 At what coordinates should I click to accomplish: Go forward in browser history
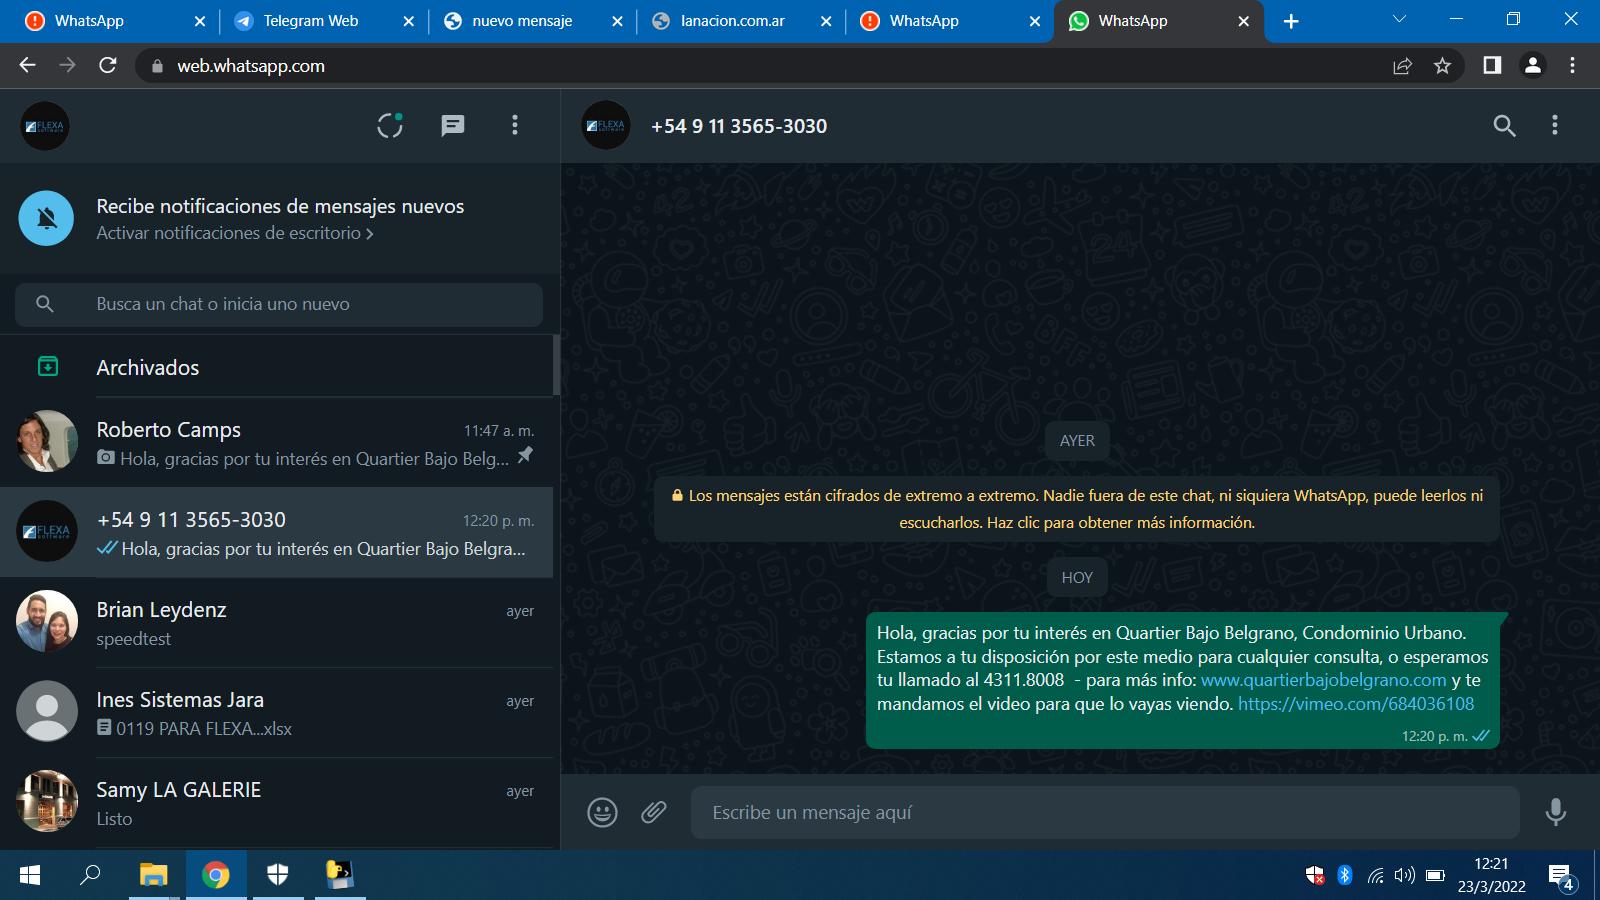(67, 65)
